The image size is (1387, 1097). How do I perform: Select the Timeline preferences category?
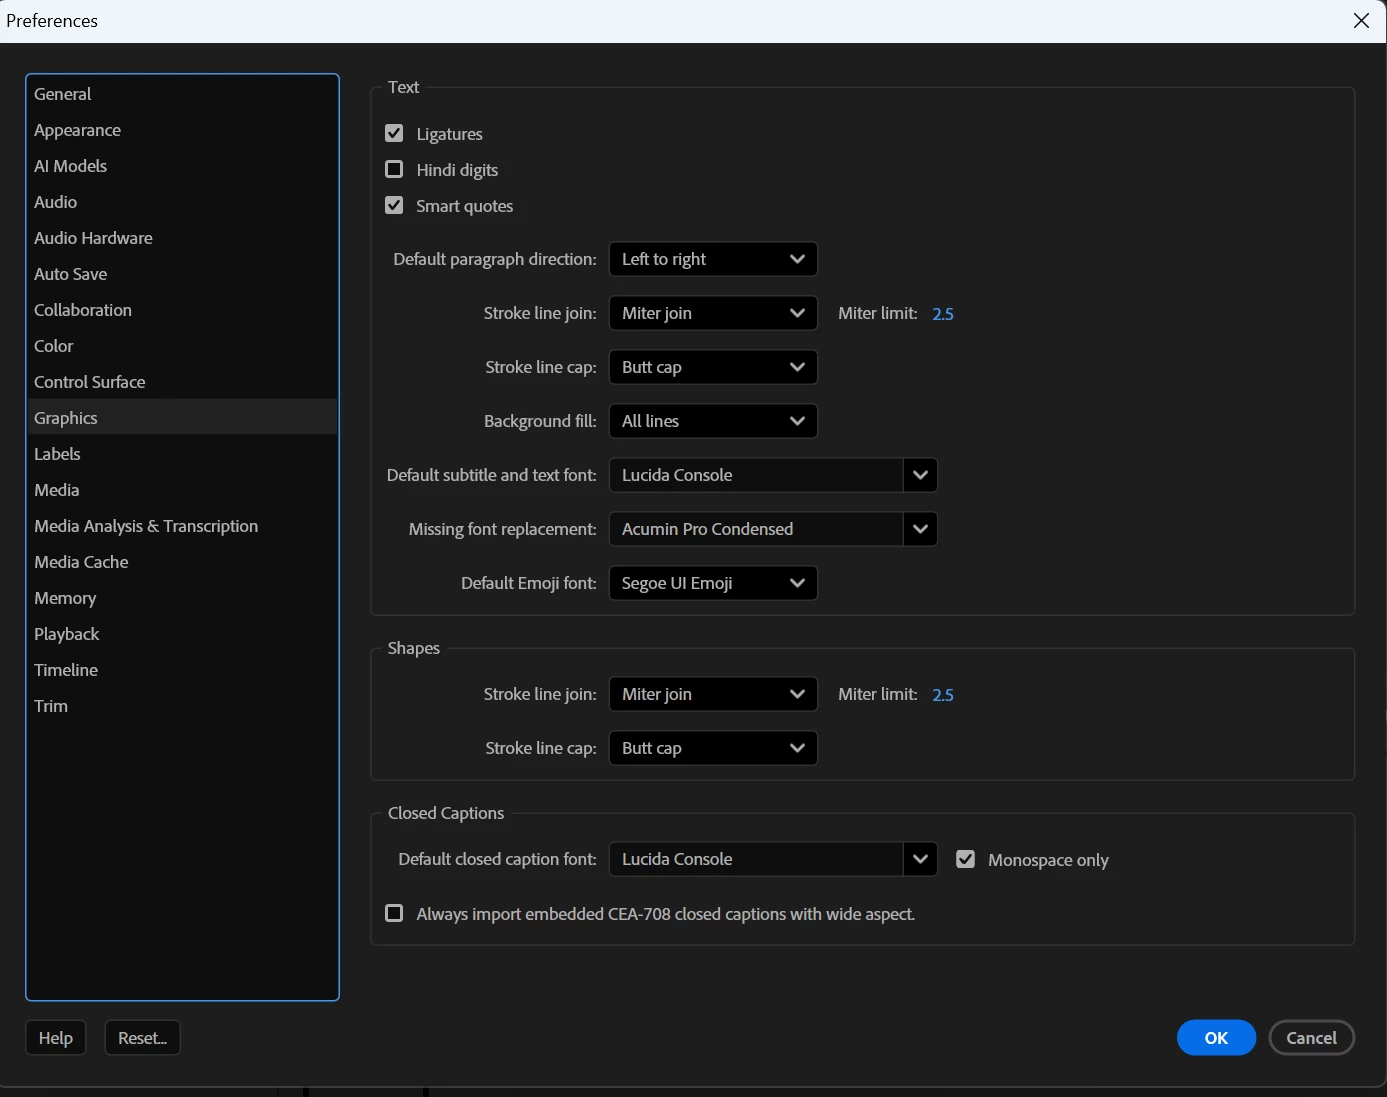[182, 670]
